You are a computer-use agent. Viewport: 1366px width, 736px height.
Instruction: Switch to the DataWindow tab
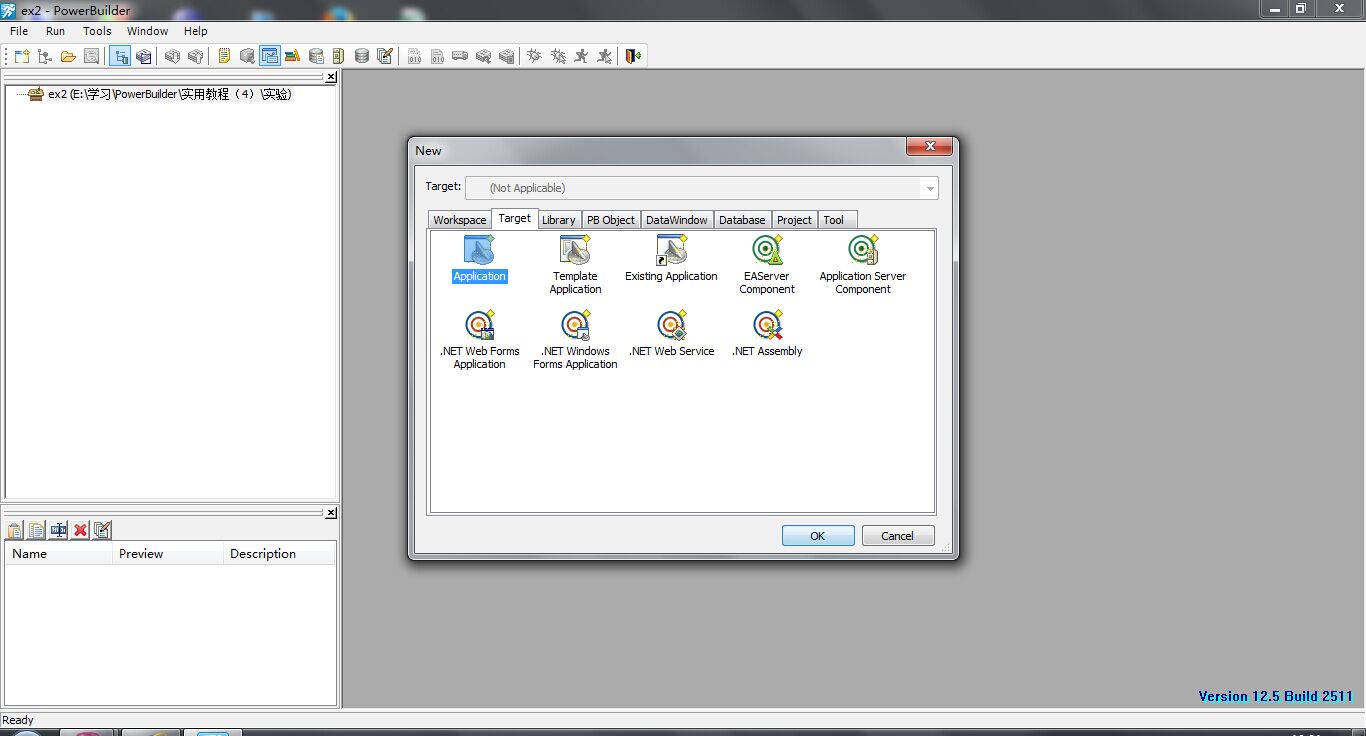click(x=677, y=220)
